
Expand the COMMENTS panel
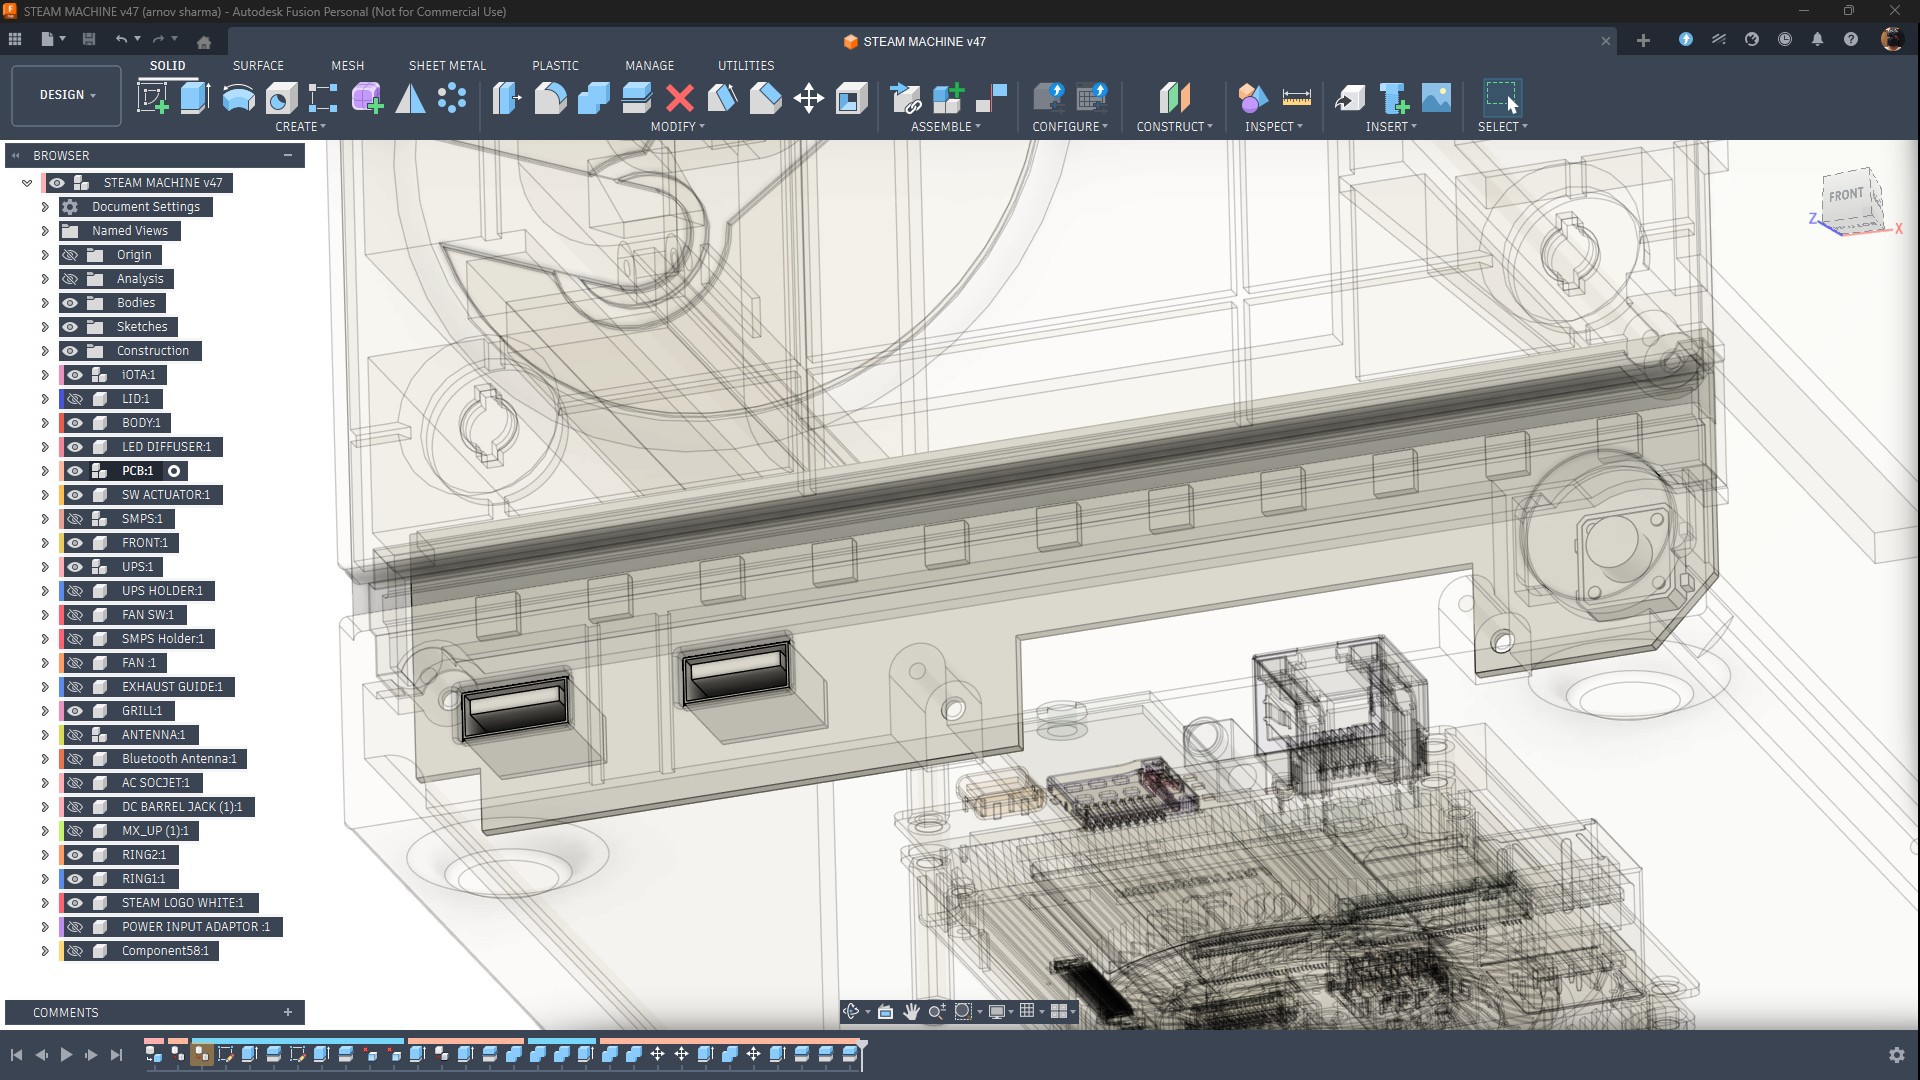[288, 1012]
